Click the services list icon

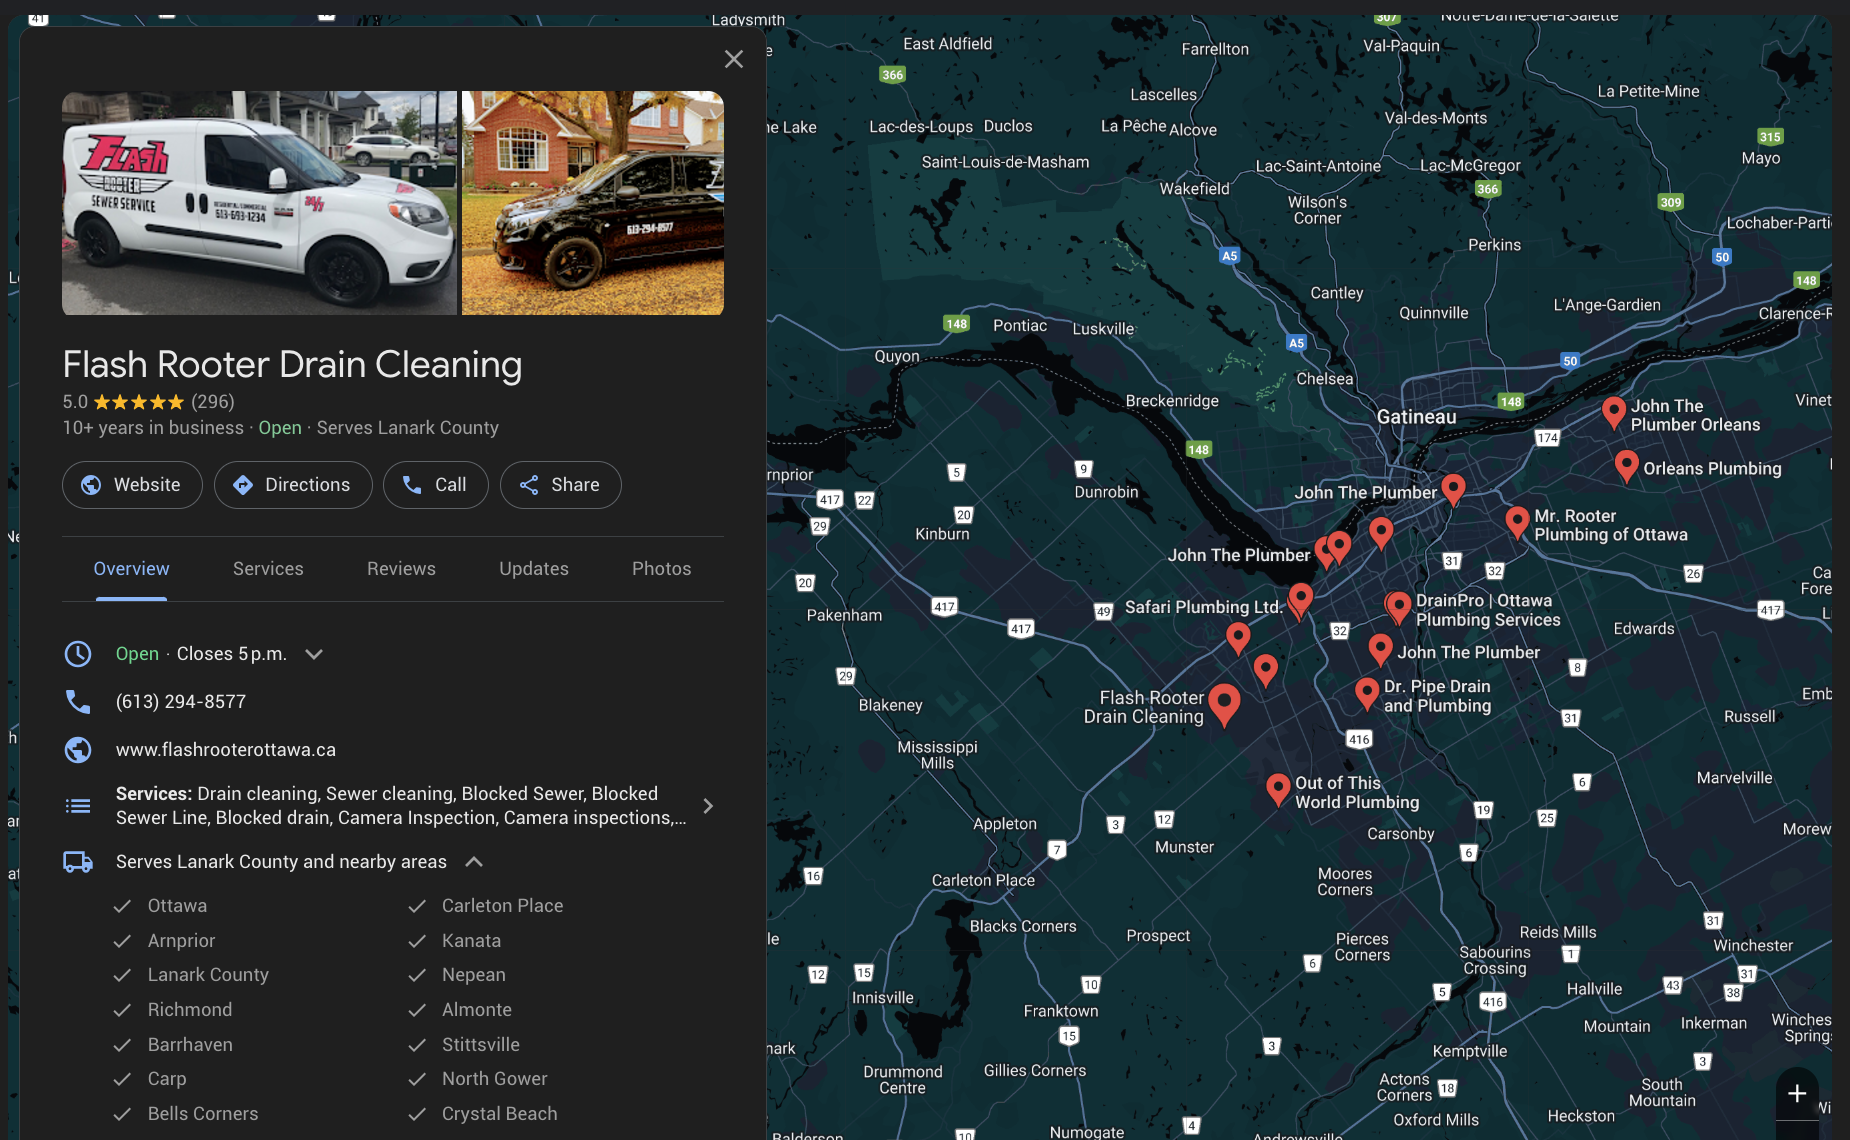[78, 806]
